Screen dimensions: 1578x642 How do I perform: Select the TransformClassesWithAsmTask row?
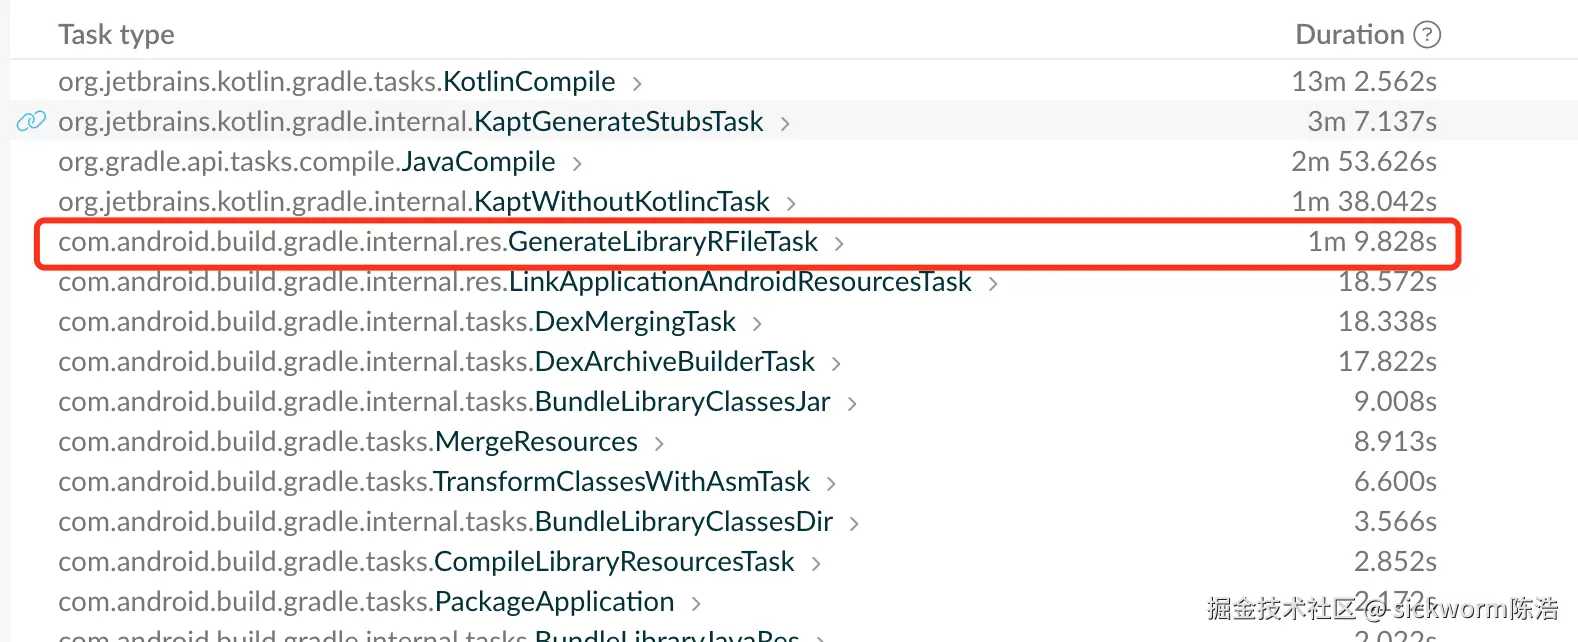point(434,482)
